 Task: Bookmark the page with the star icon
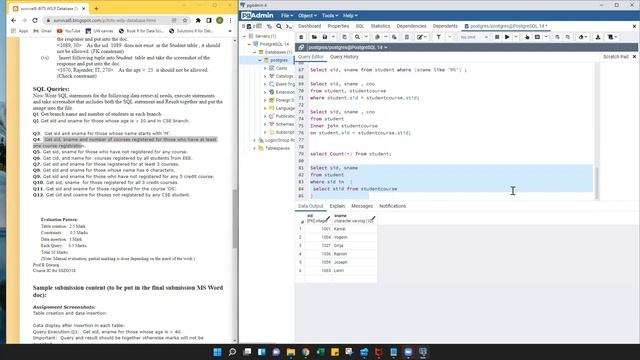point(184,20)
